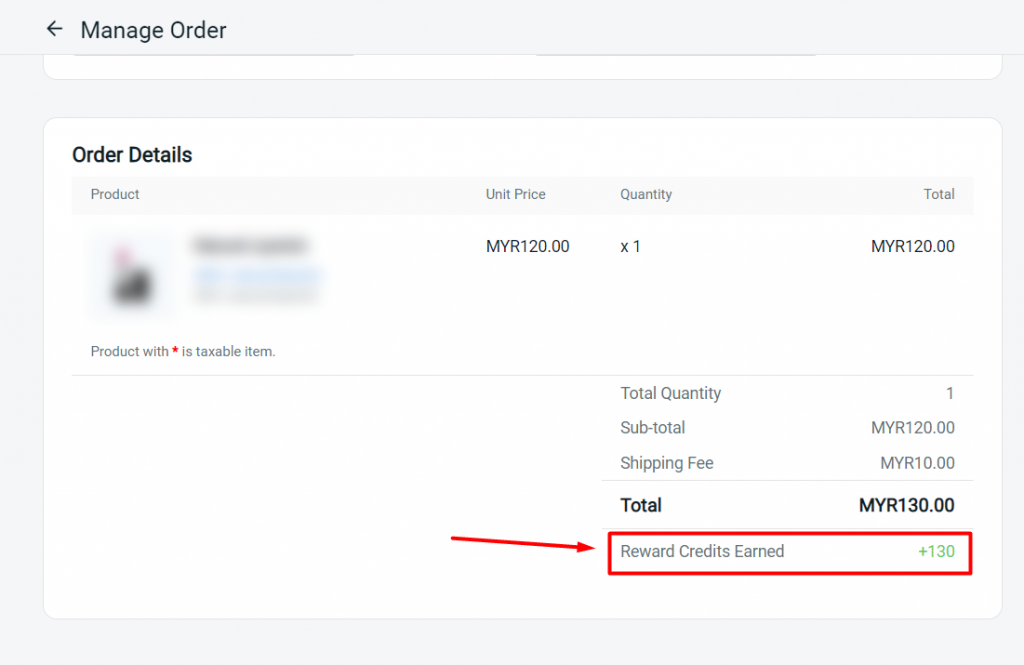Select the MYR120.00 unit price value
Image resolution: width=1024 pixels, height=665 pixels.
pyautogui.click(x=528, y=246)
